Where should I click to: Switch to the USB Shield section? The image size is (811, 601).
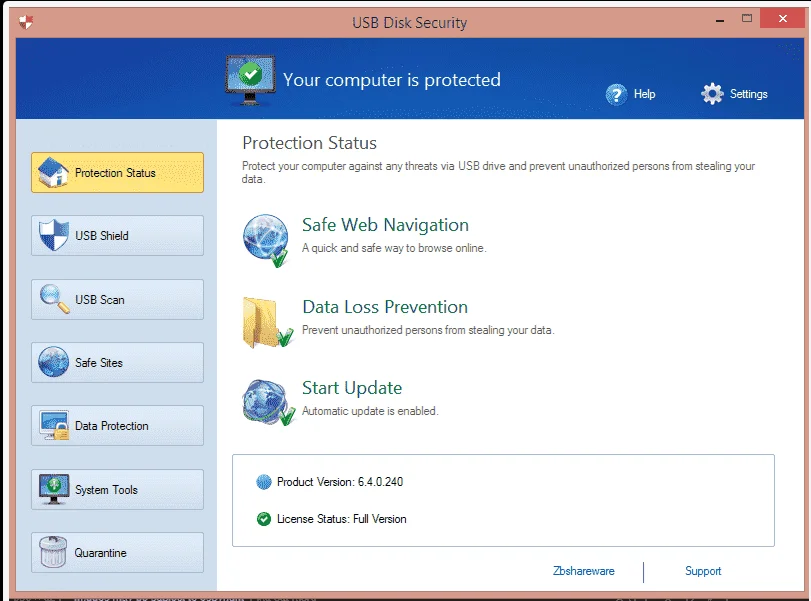pyautogui.click(x=117, y=236)
